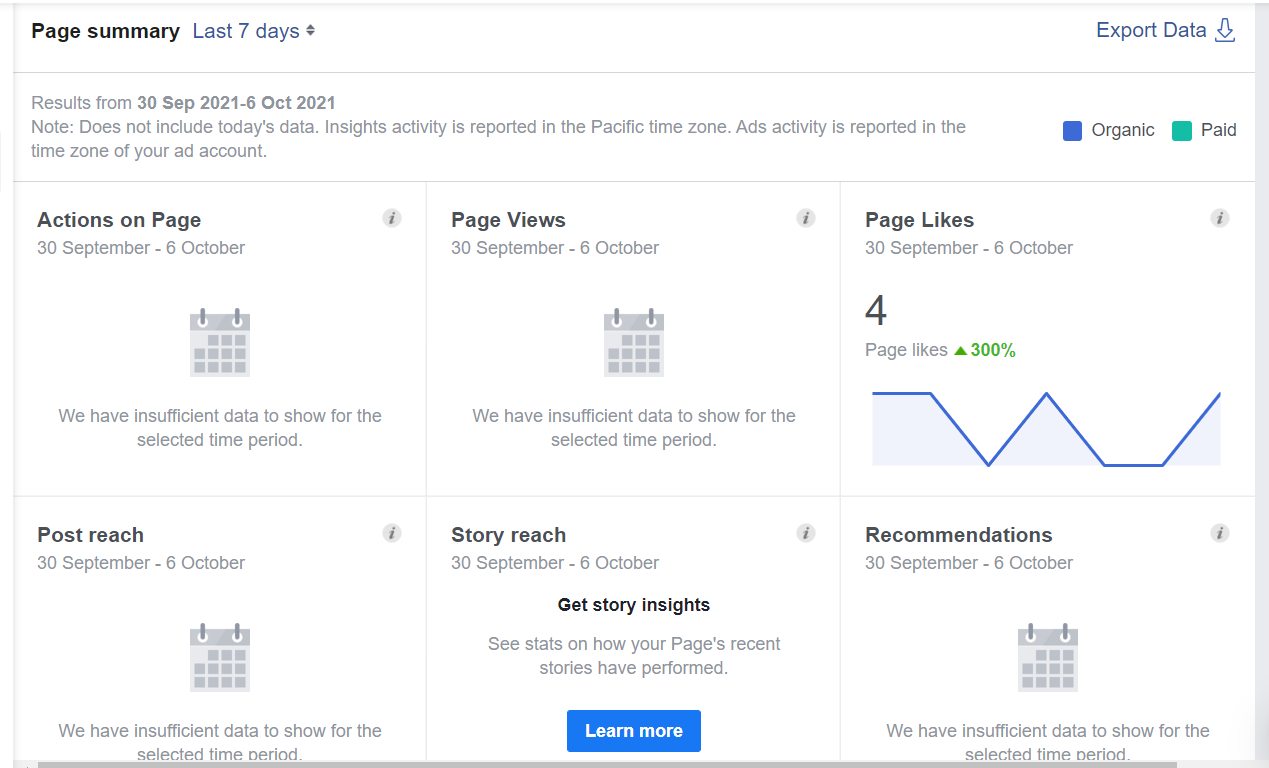Click the Export Data link
The width and height of the screenshot is (1269, 768).
tap(1151, 30)
